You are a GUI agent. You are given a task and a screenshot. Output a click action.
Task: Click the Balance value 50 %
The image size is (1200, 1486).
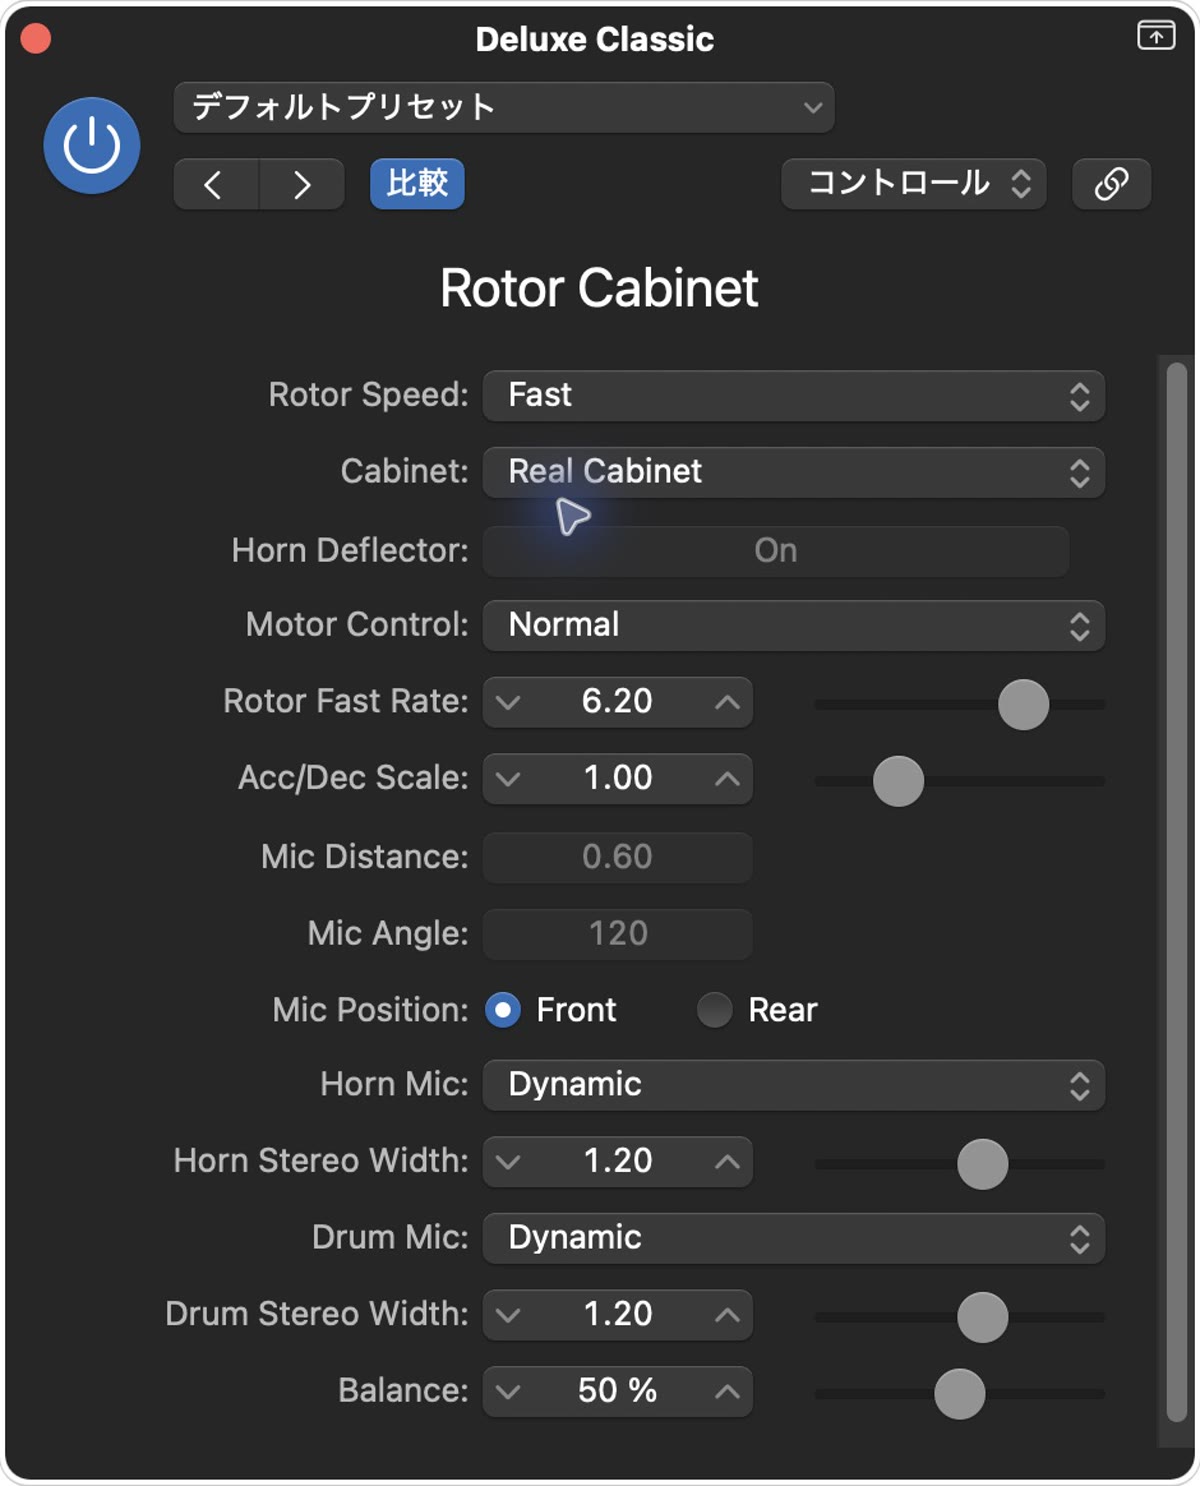[617, 1391]
